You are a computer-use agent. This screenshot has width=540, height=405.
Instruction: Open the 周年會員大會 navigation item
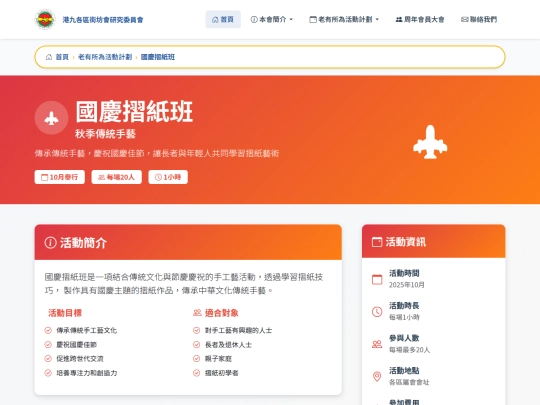420,19
